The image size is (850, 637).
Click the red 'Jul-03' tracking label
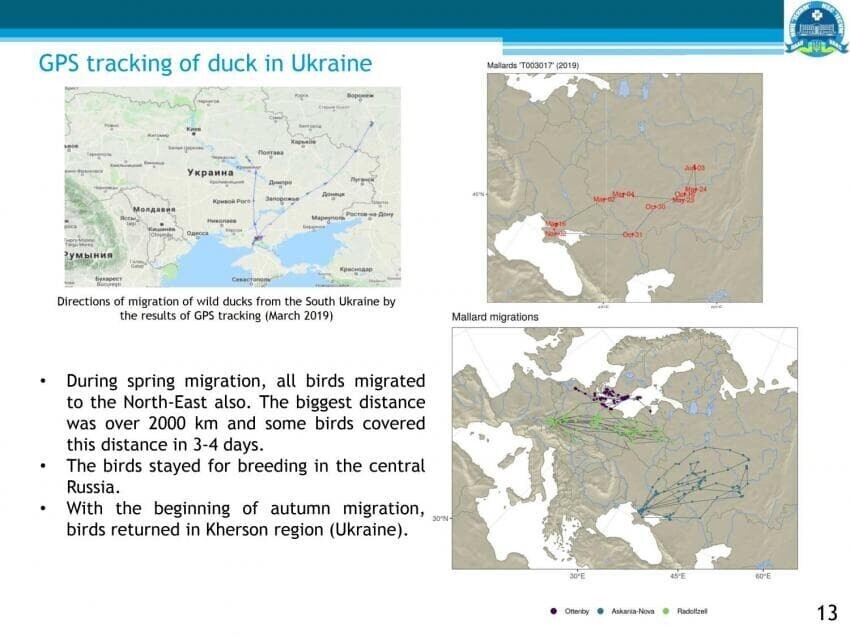(694, 168)
